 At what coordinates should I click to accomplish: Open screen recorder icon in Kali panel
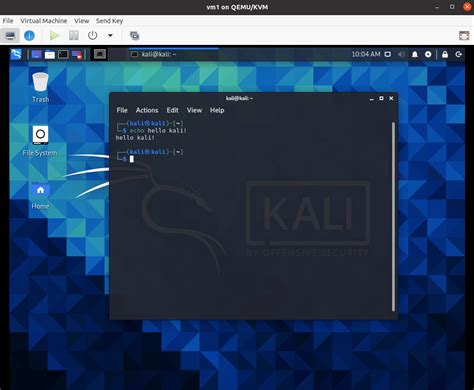pos(77,54)
